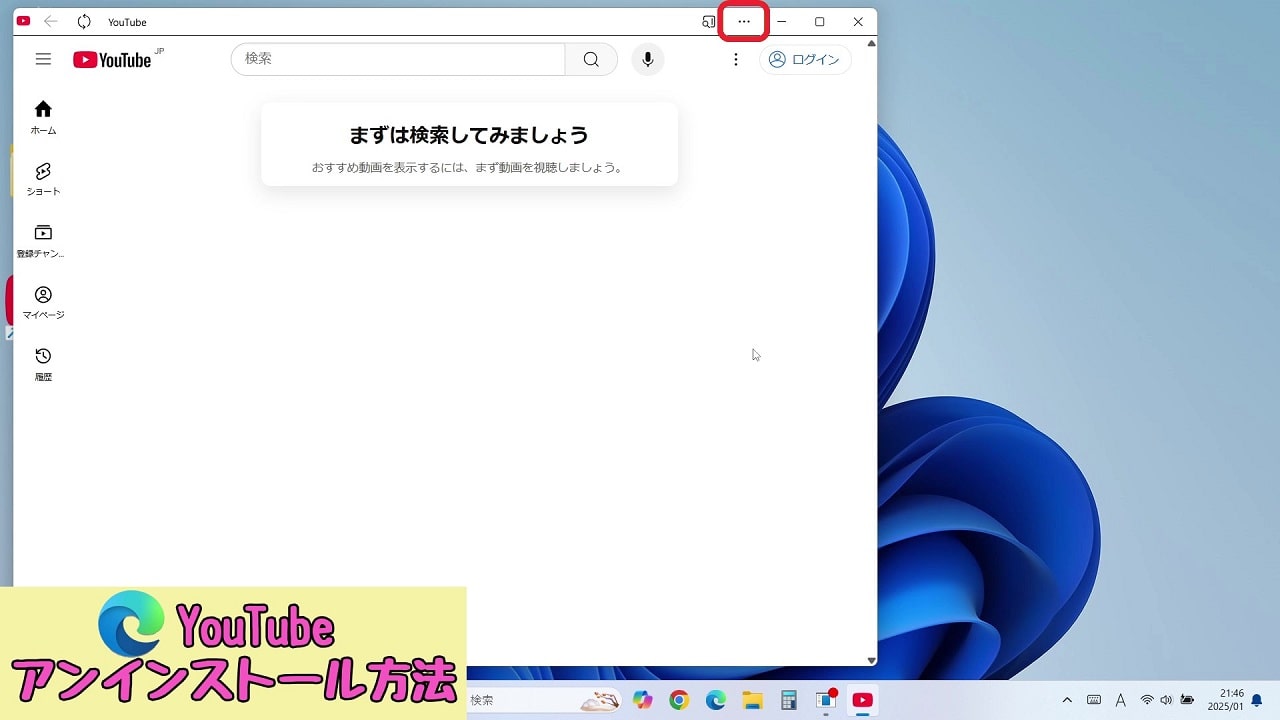
Task: Click the YouTube app taskbar icon
Action: [862, 700]
